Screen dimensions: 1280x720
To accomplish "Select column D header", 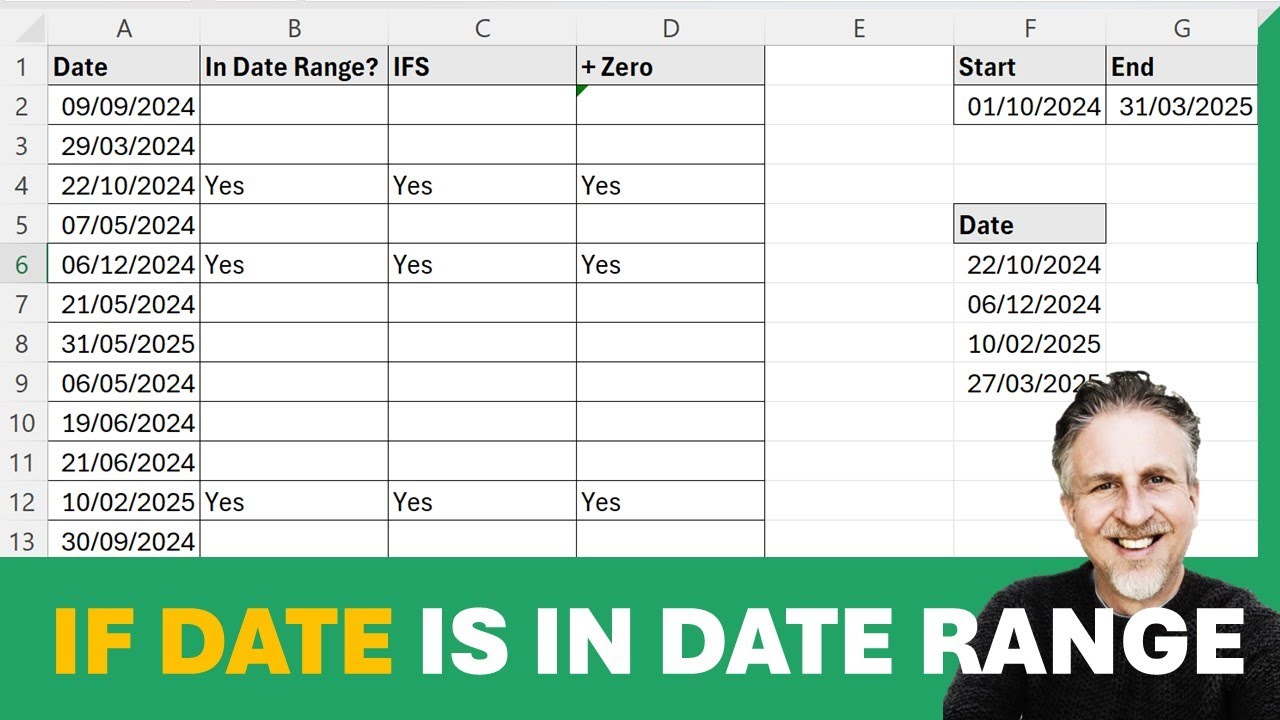I will coord(670,29).
